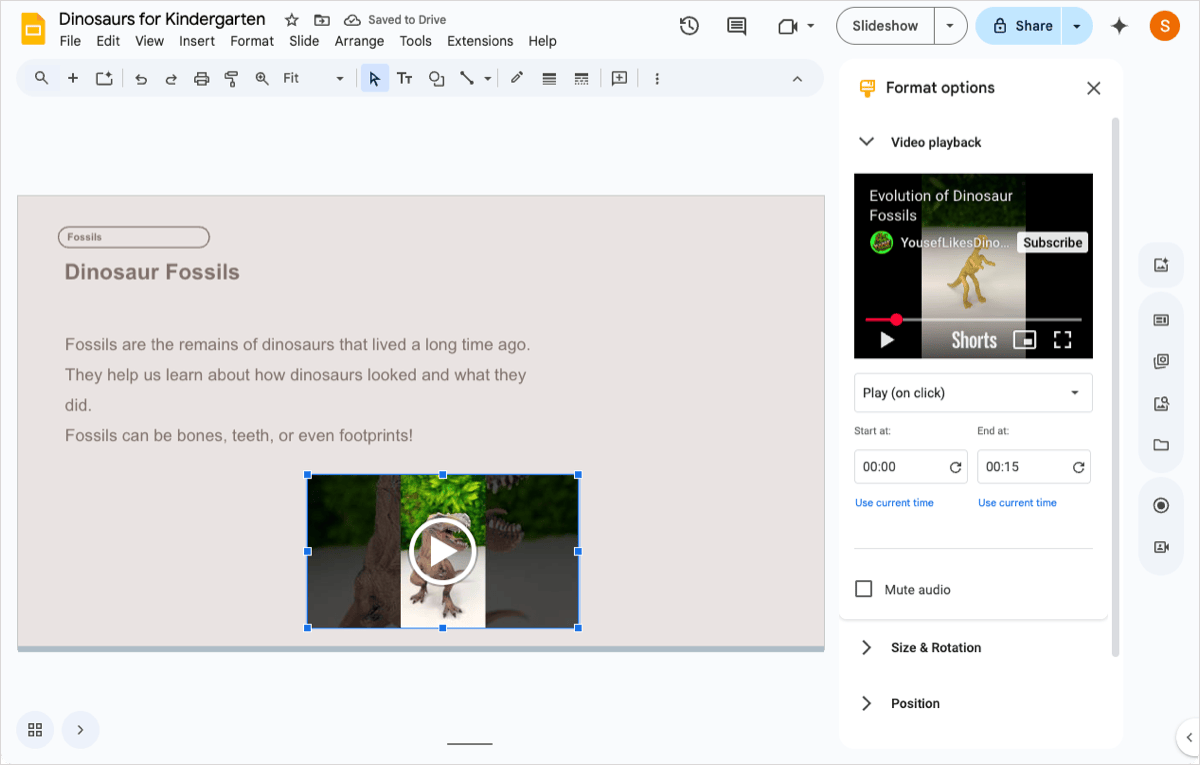Click the record slideshow circle icon

click(1161, 506)
